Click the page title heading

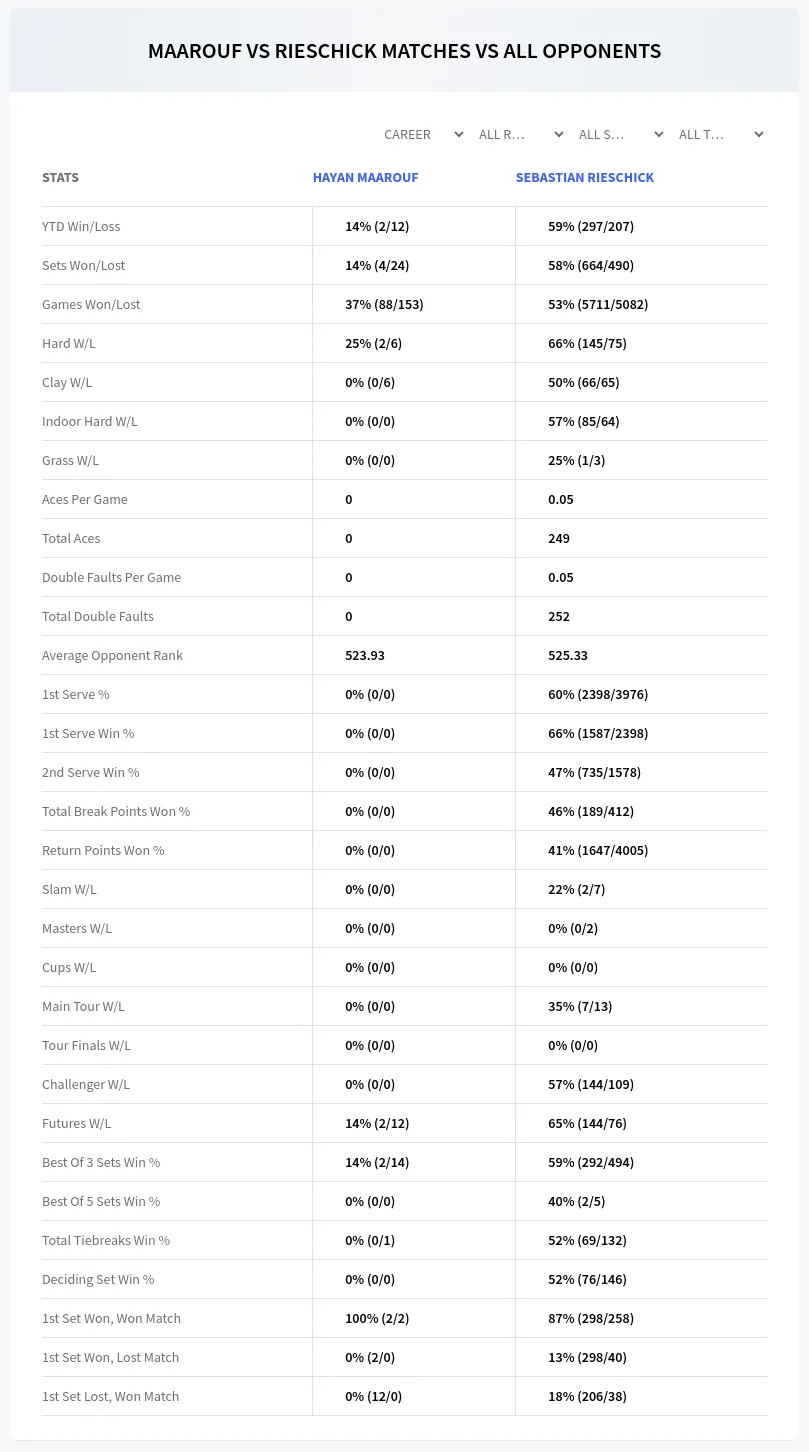404,51
